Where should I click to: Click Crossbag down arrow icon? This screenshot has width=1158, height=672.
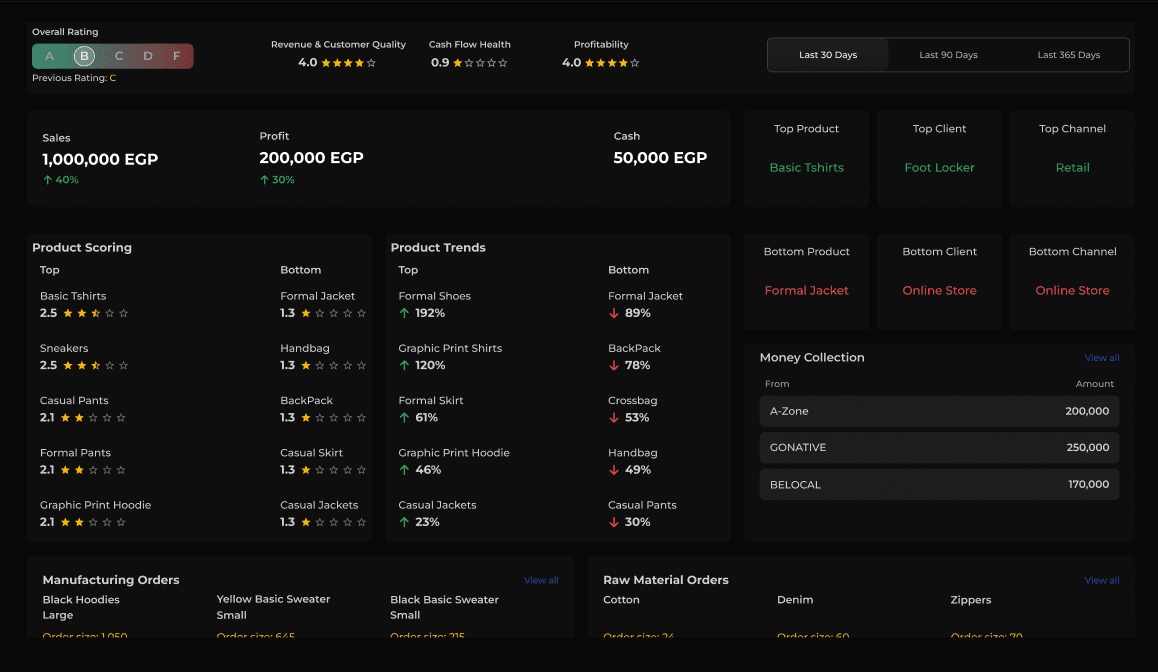614,418
